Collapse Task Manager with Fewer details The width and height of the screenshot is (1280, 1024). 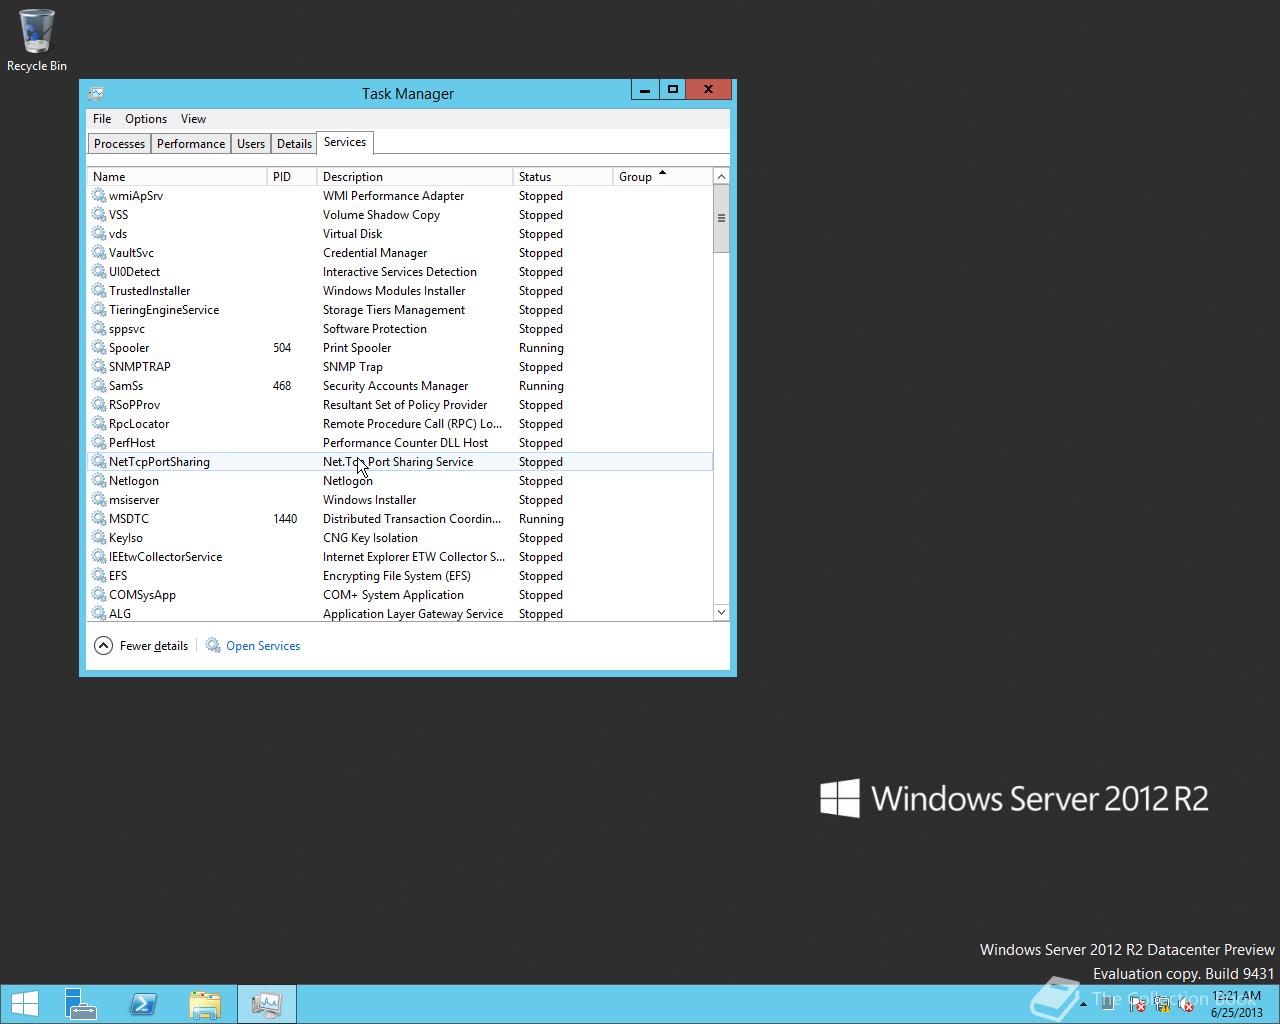[x=141, y=646]
